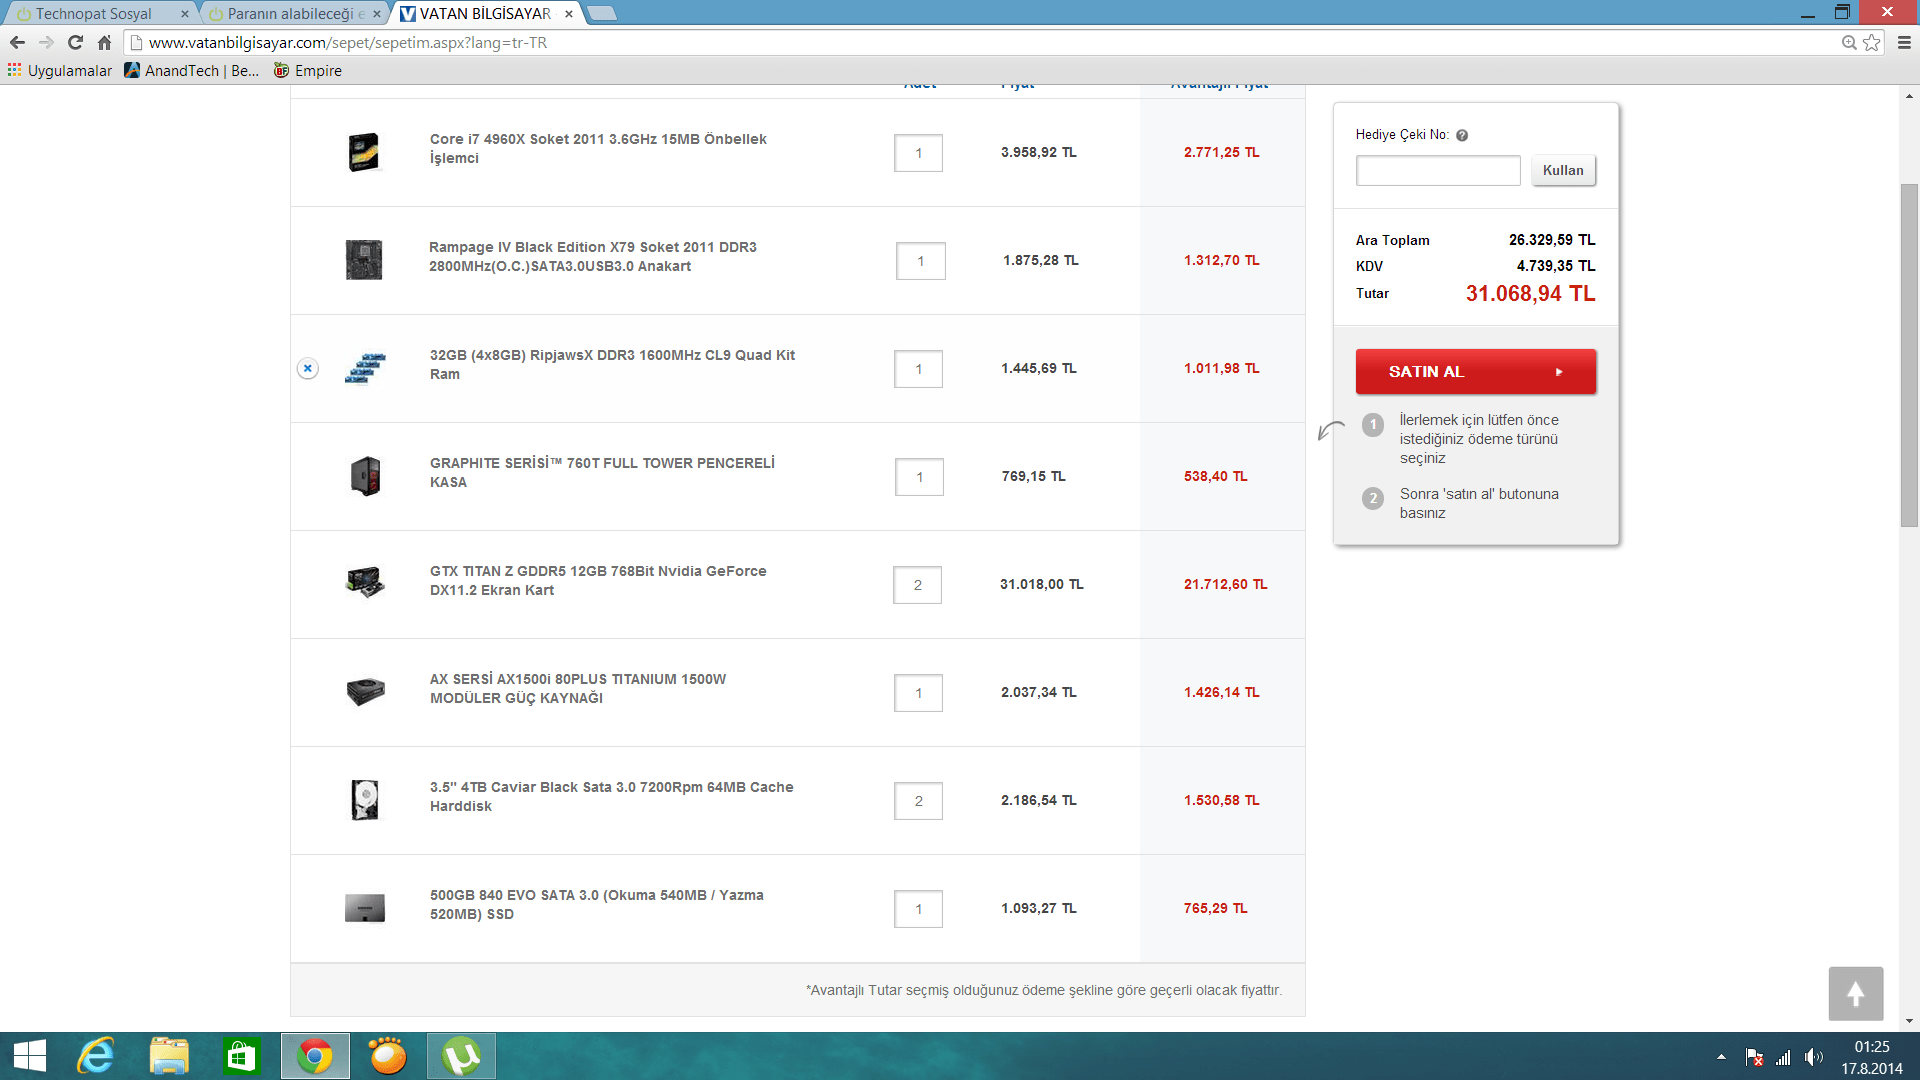Open the Chrome menu hamburger icon
This screenshot has height=1080, width=1920.
(x=1904, y=42)
